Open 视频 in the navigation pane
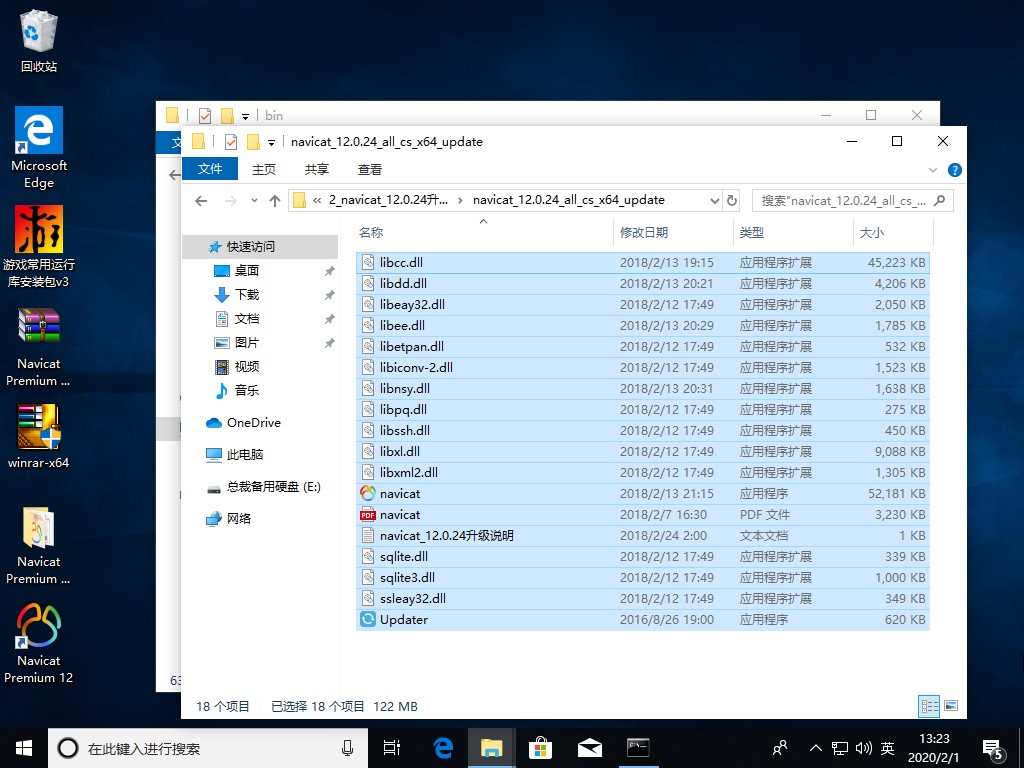 (247, 366)
